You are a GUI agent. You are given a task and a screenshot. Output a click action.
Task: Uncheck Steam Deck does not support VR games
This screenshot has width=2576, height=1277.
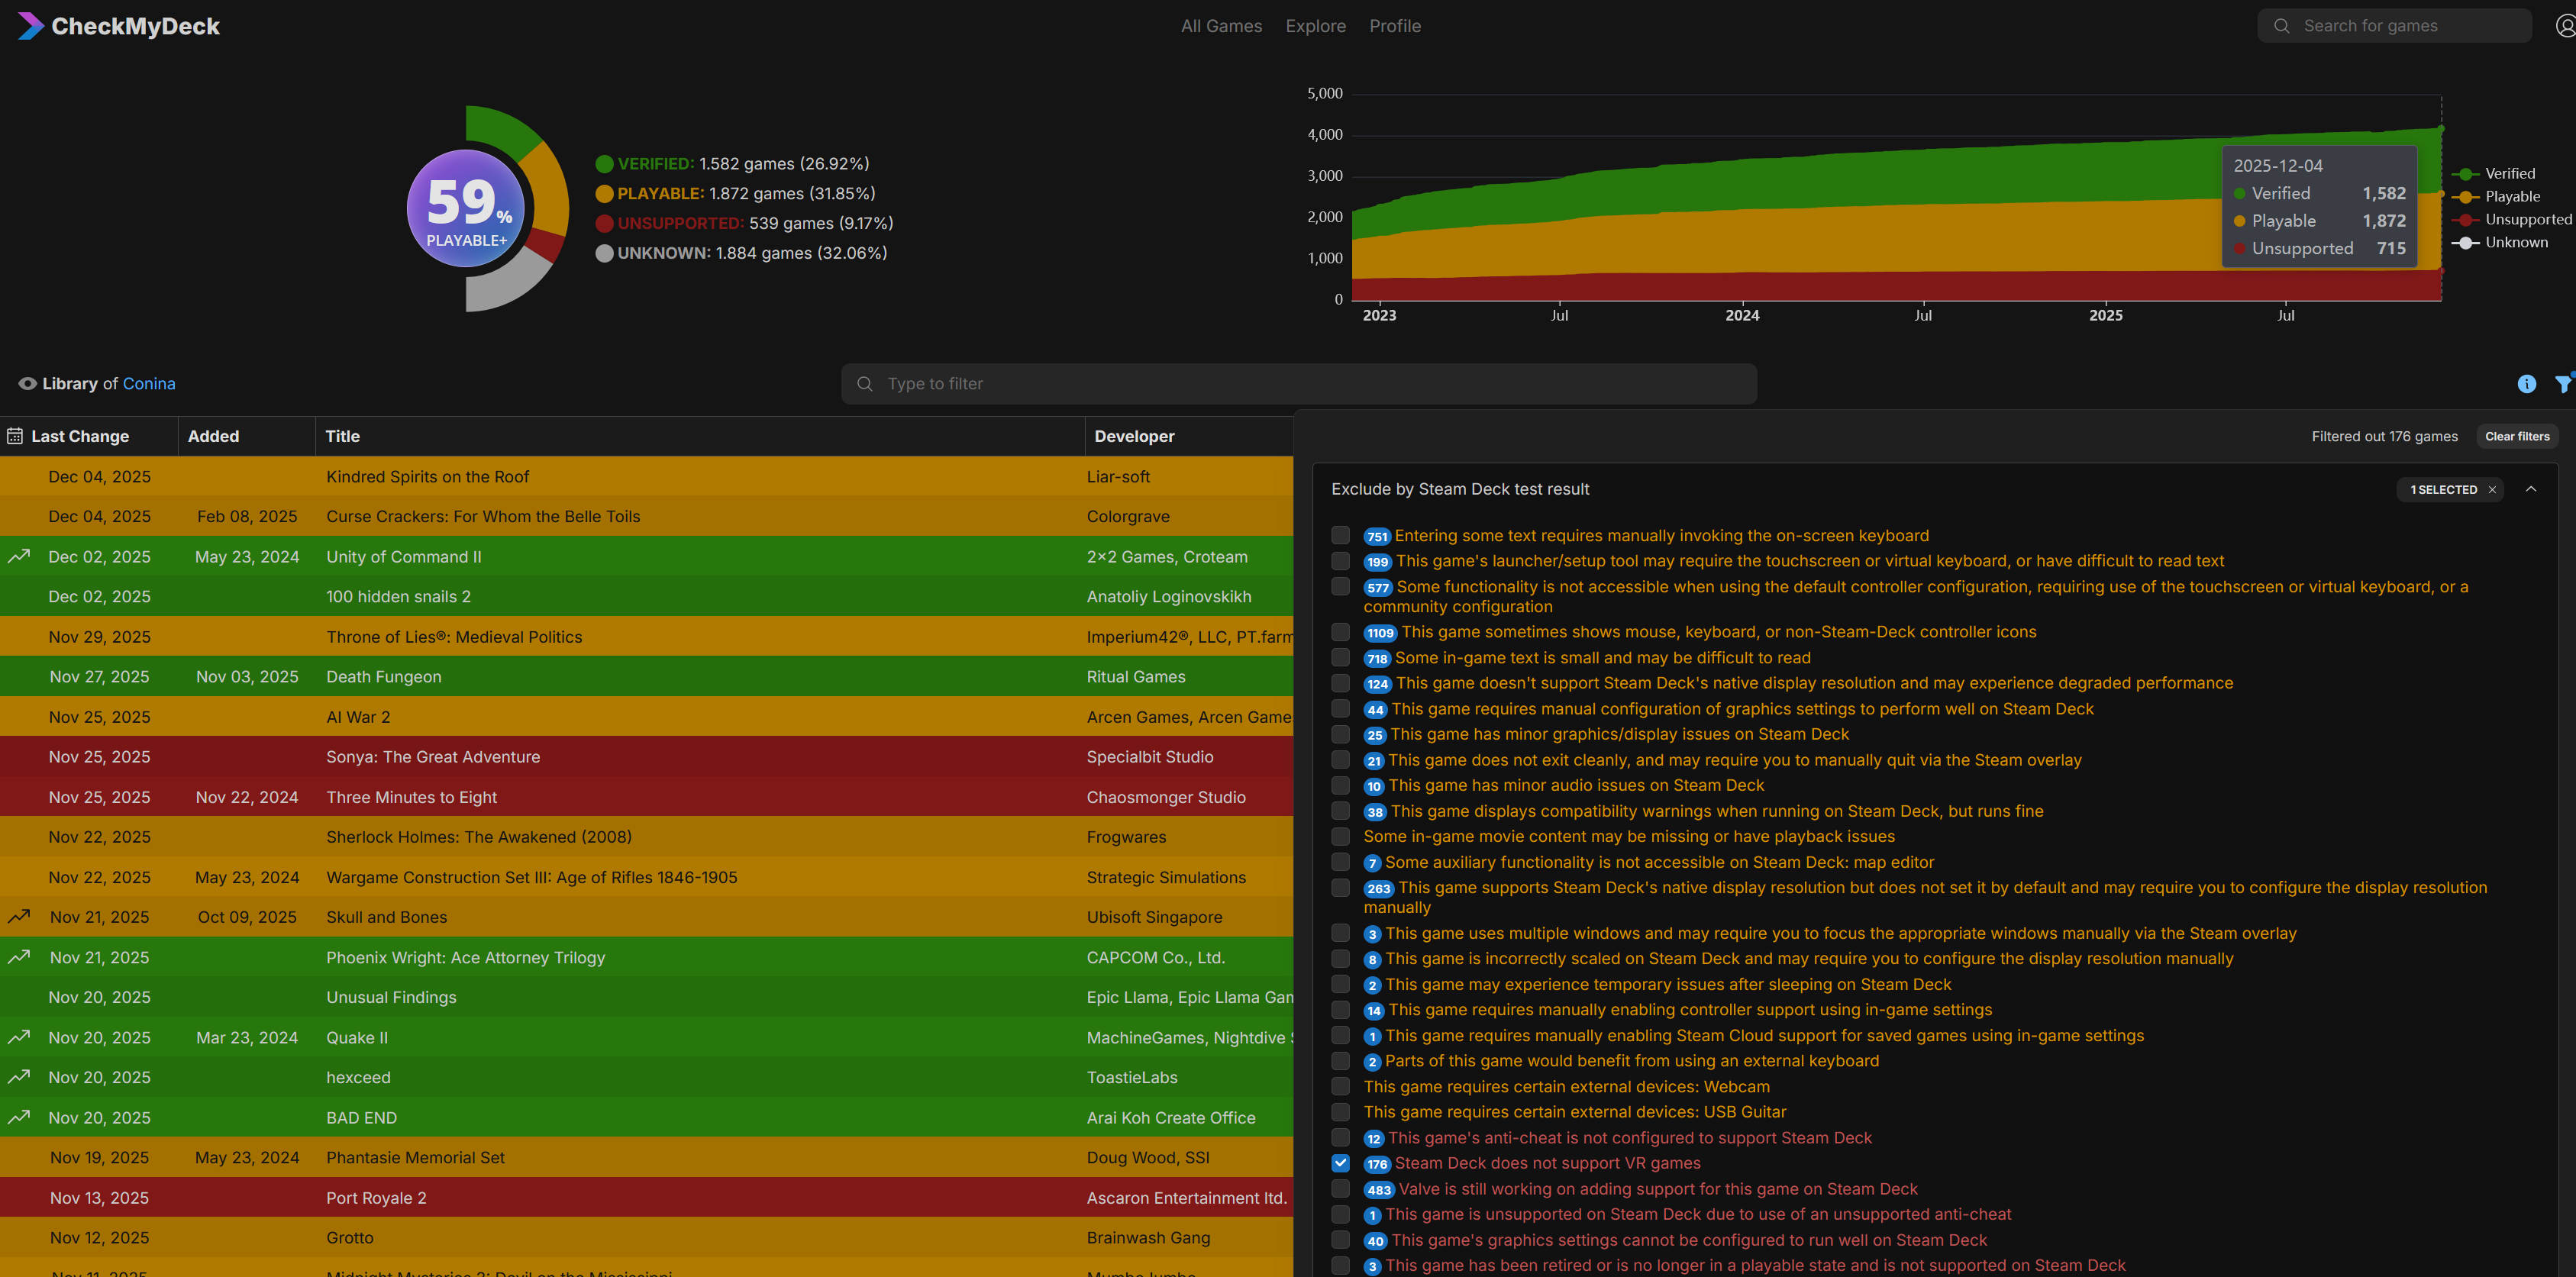tap(1340, 1163)
